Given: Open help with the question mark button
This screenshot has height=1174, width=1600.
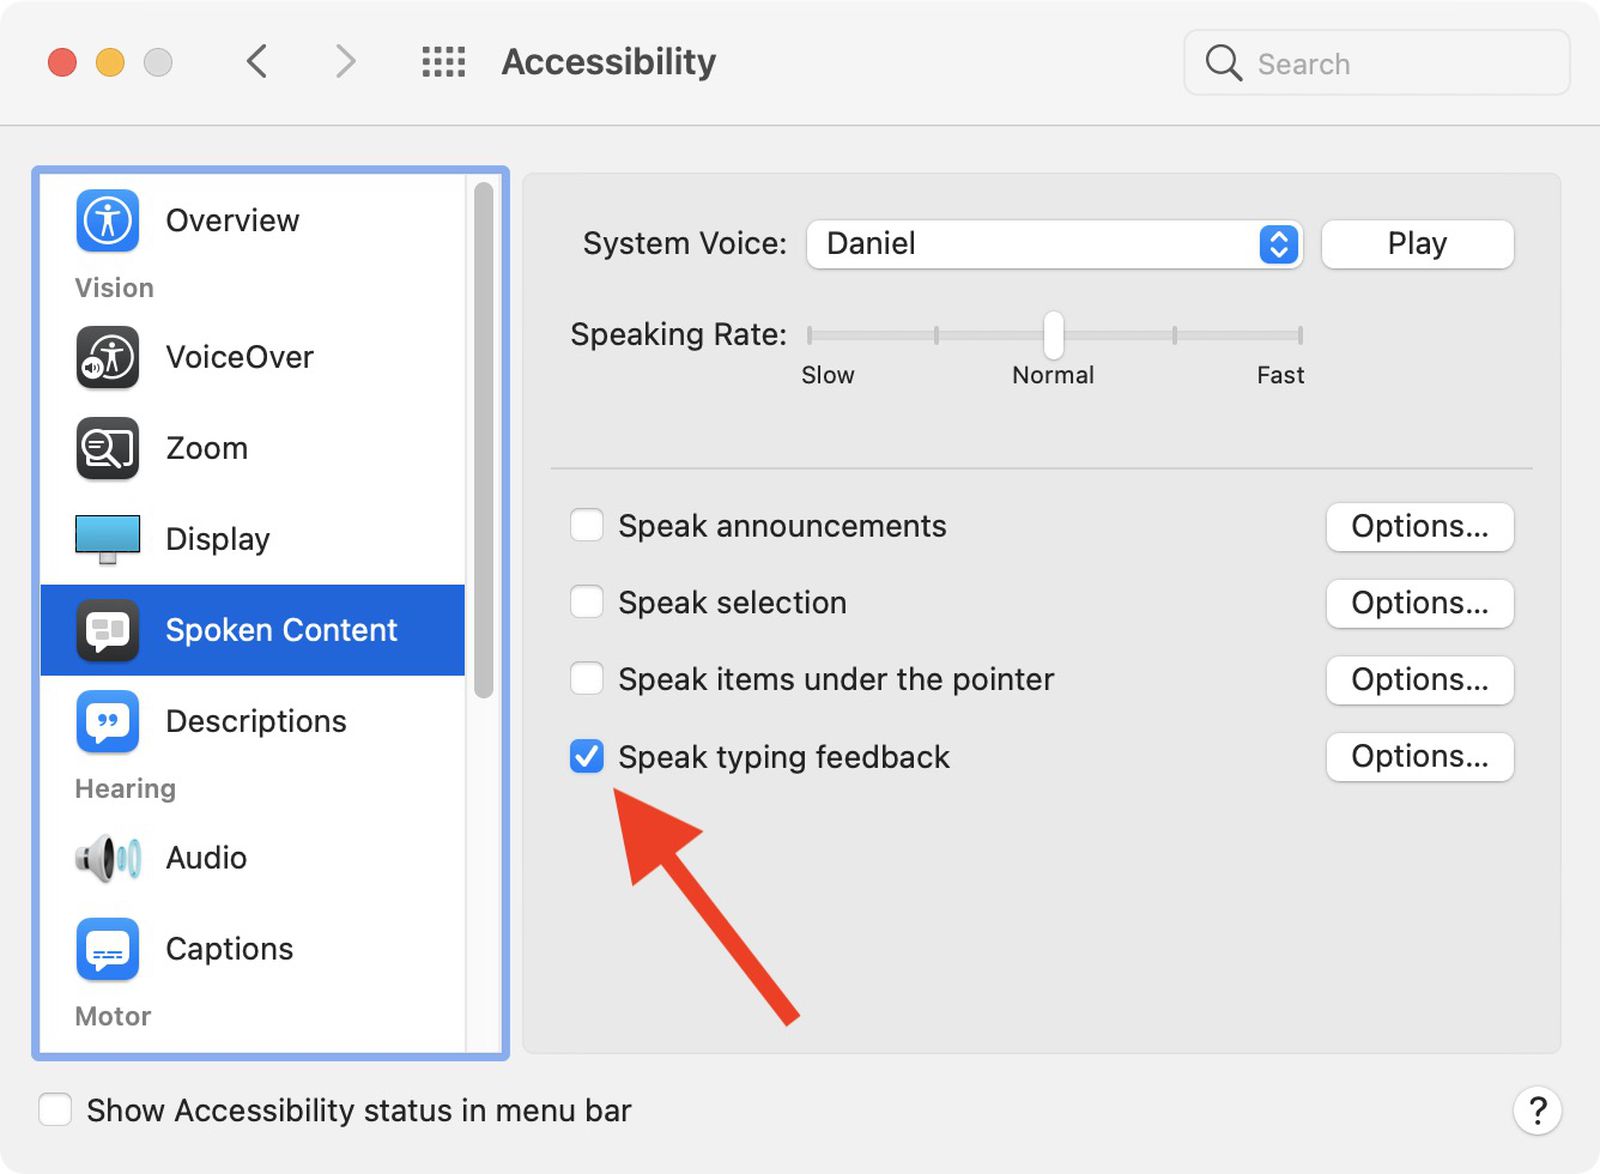Looking at the screenshot, I should [1537, 1110].
